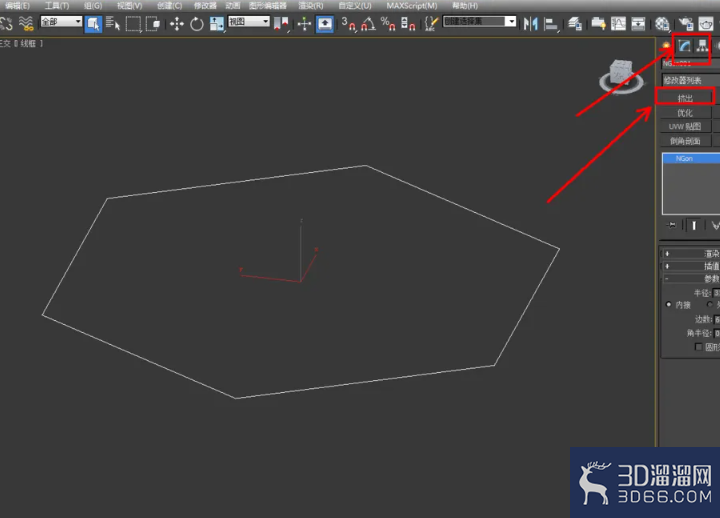The width and height of the screenshot is (720, 518).
Task: Click Edit Named Selection Sets icon
Action: point(431,24)
